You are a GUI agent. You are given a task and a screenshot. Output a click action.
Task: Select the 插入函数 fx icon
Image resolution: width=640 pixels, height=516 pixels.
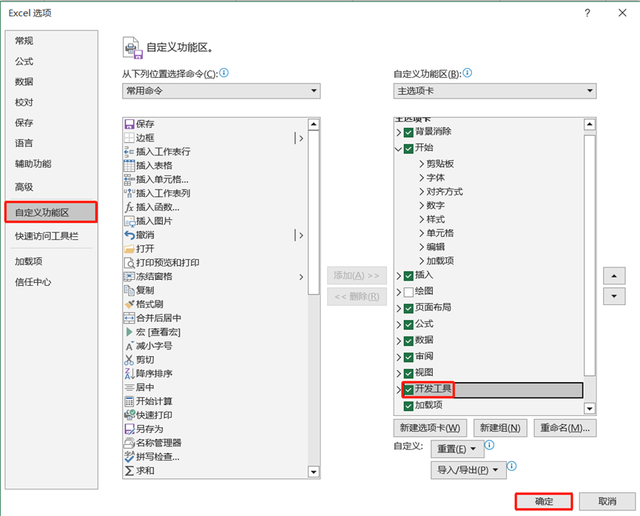click(x=129, y=207)
